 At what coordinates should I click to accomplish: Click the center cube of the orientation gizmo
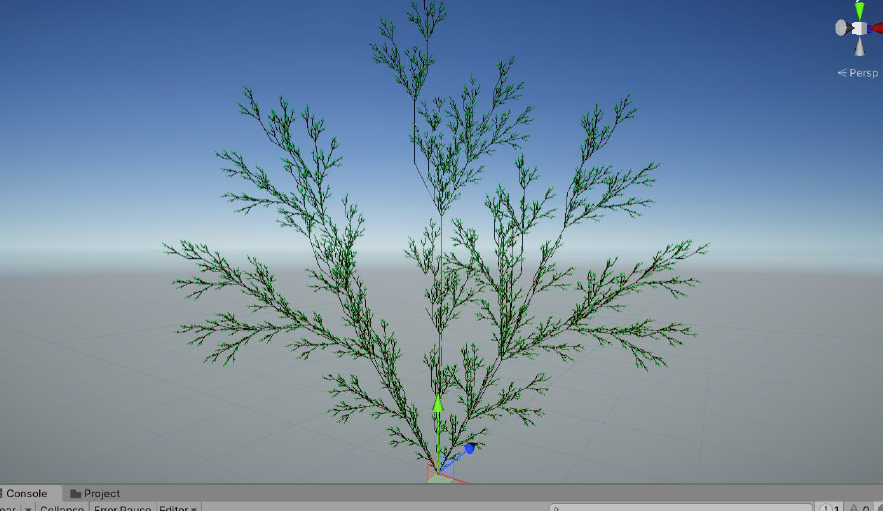(859, 28)
